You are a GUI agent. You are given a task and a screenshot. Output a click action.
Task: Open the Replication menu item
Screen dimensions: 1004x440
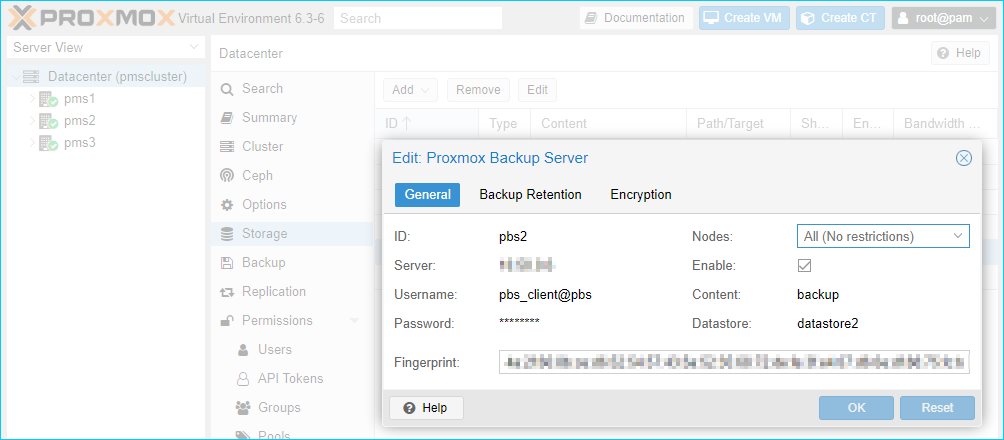pyautogui.click(x=292, y=291)
